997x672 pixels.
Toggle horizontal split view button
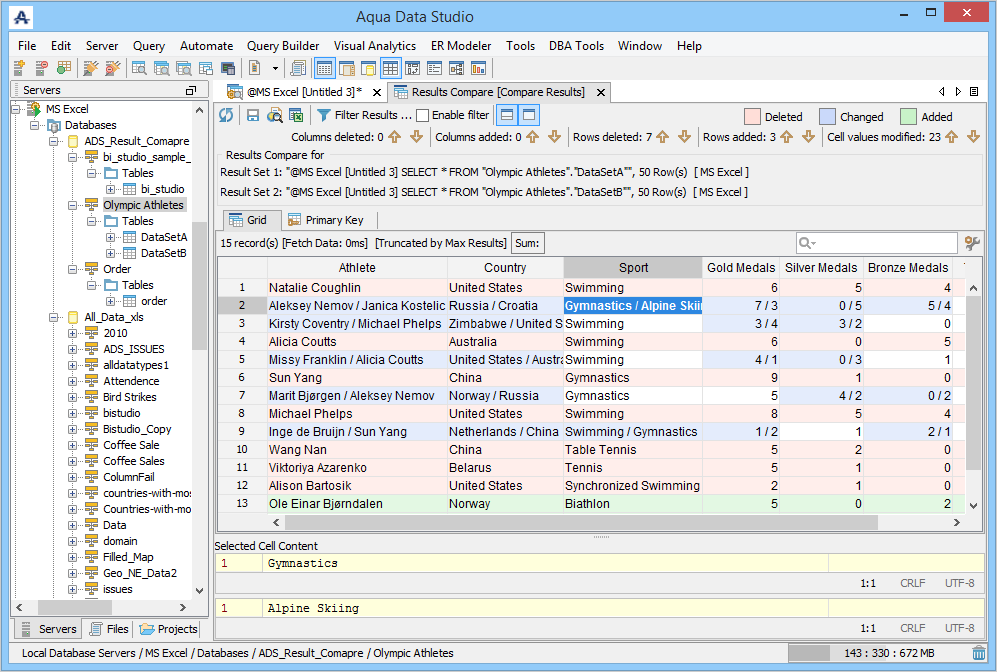coord(507,115)
